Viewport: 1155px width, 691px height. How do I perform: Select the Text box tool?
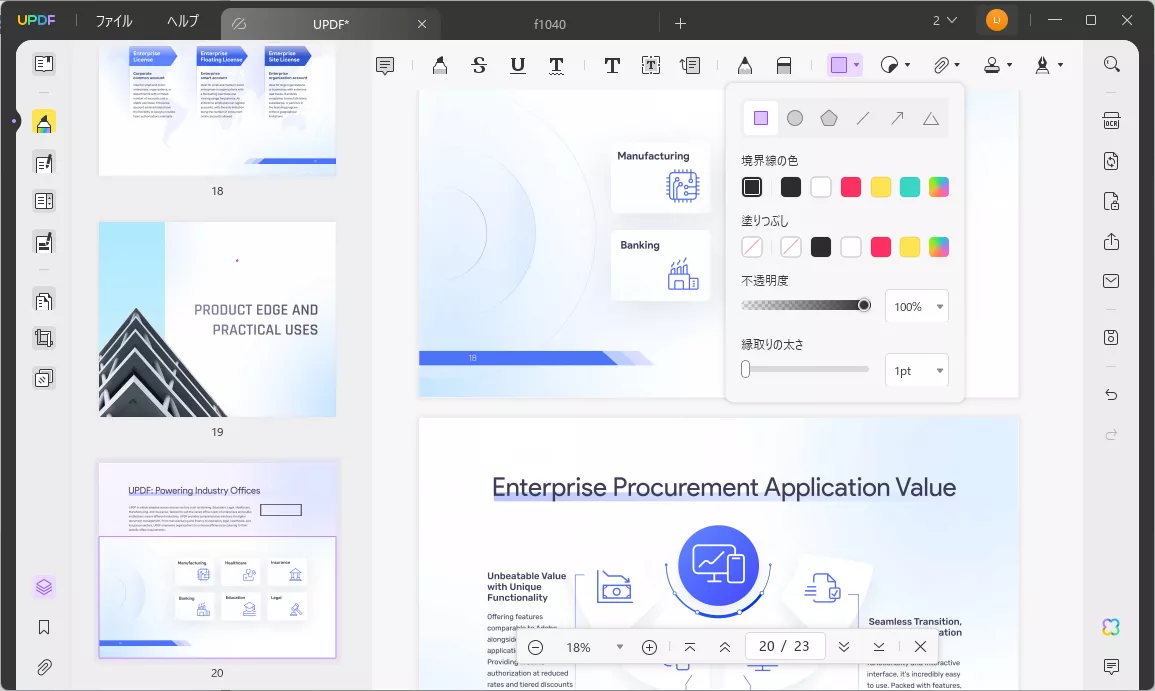point(650,66)
